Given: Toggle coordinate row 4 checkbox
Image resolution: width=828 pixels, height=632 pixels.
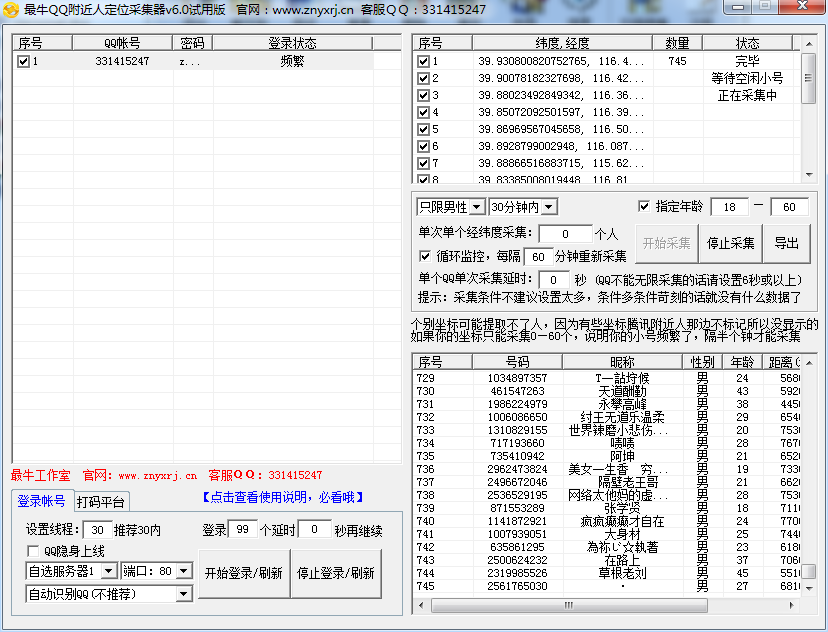Looking at the screenshot, I should (424, 112).
